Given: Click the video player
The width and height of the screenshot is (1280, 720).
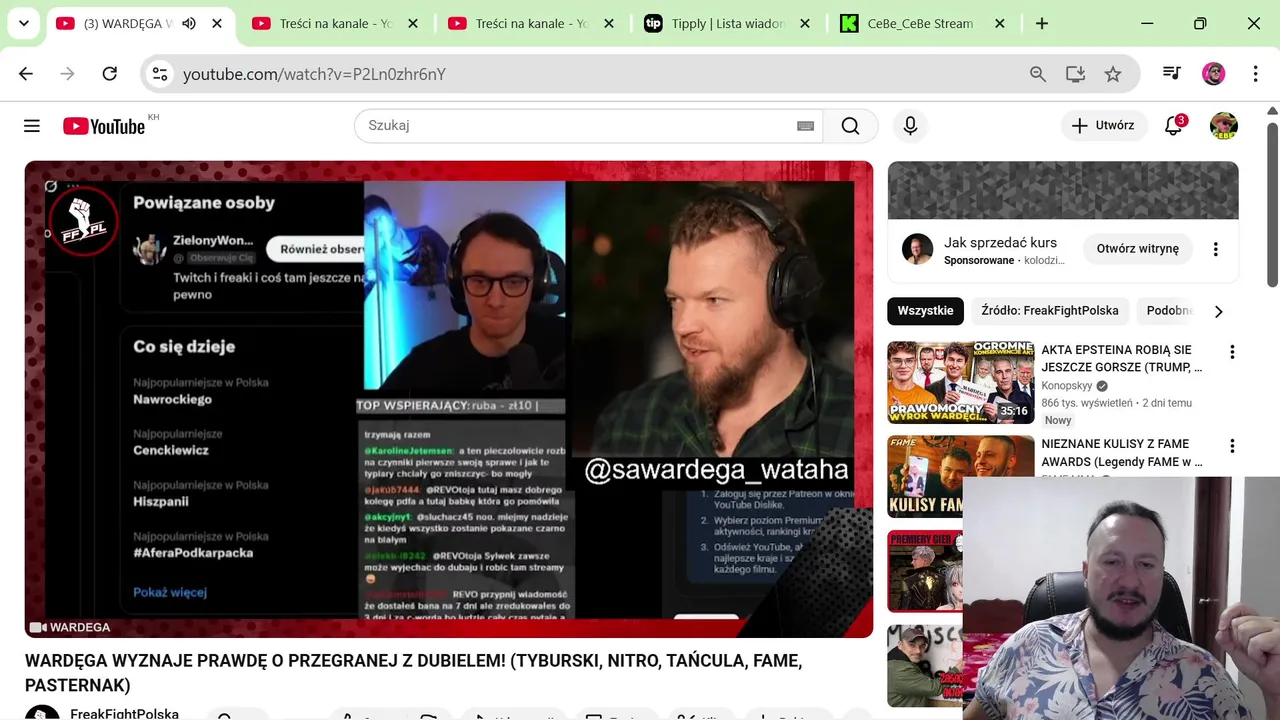Looking at the screenshot, I should [x=449, y=399].
